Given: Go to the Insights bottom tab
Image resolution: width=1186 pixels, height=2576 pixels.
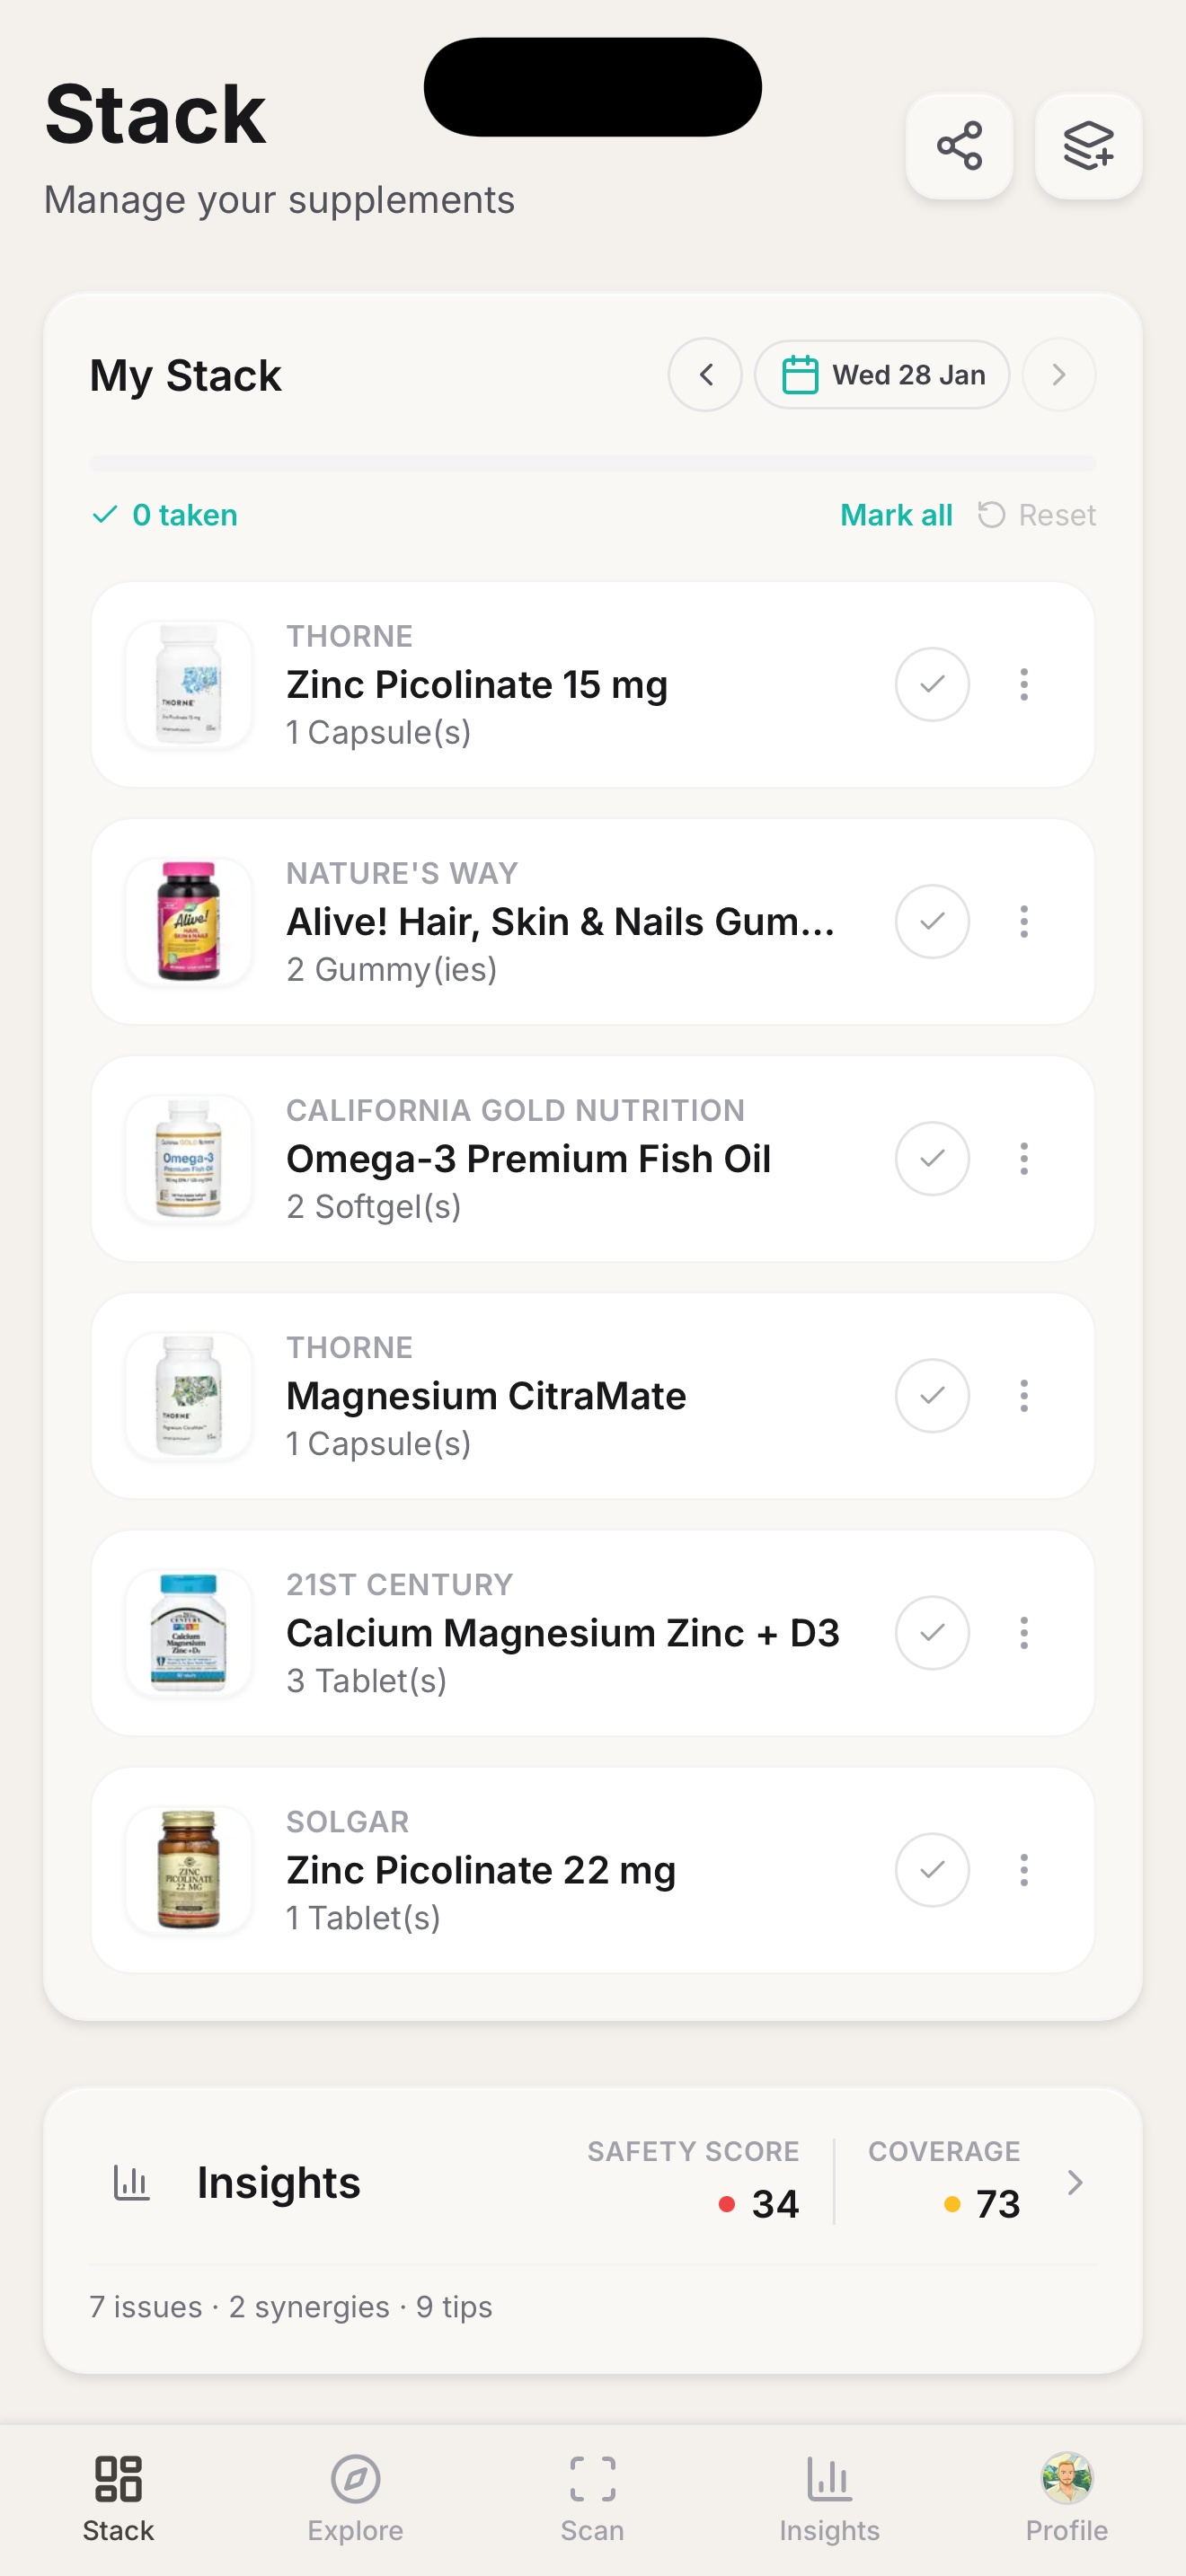Looking at the screenshot, I should (829, 2497).
